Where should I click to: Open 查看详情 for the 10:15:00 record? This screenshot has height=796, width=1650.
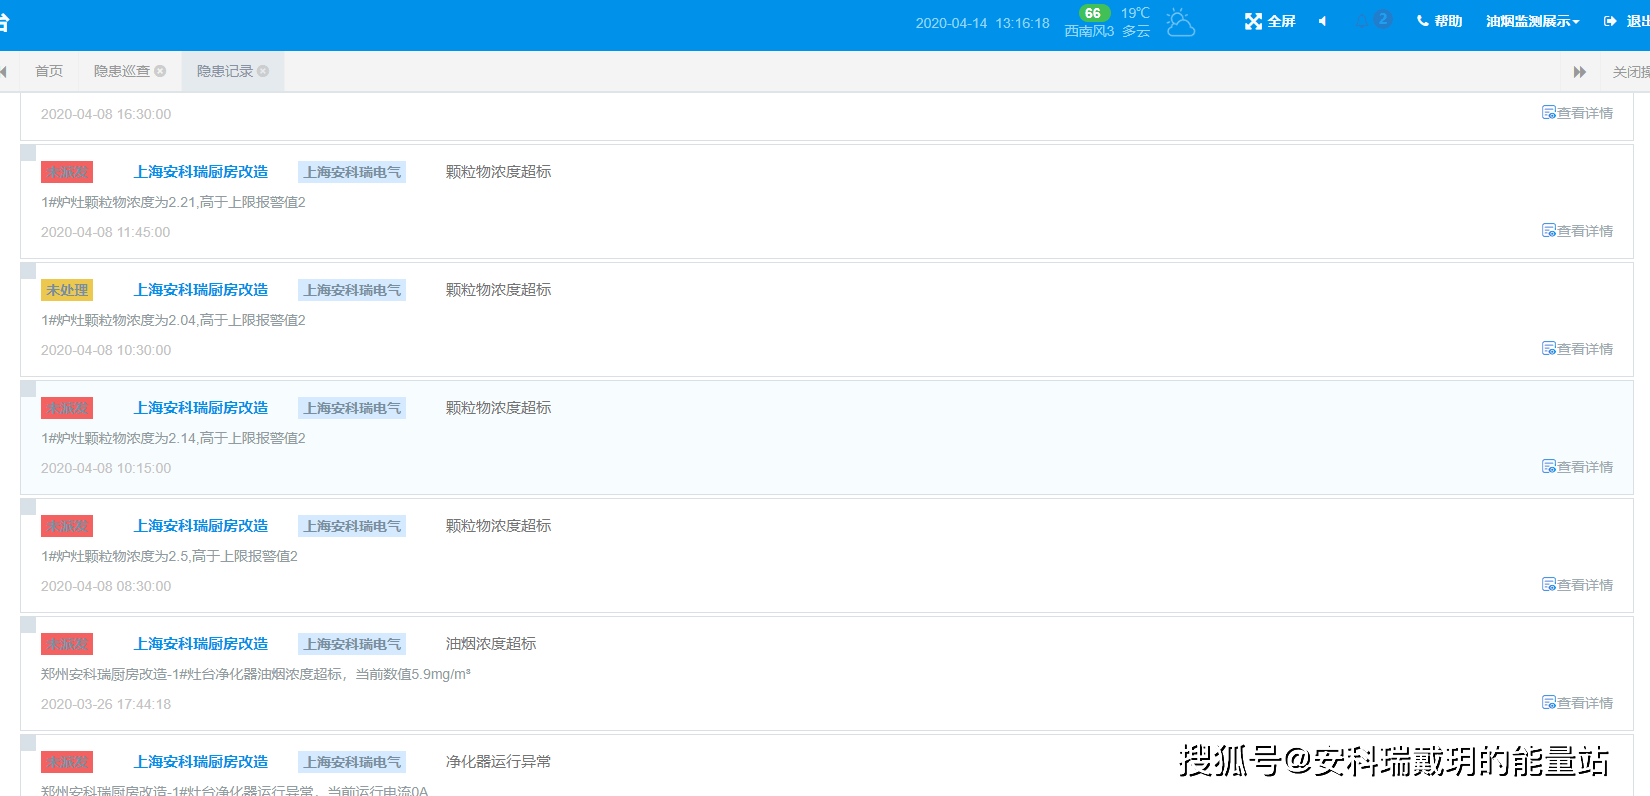(x=1577, y=467)
